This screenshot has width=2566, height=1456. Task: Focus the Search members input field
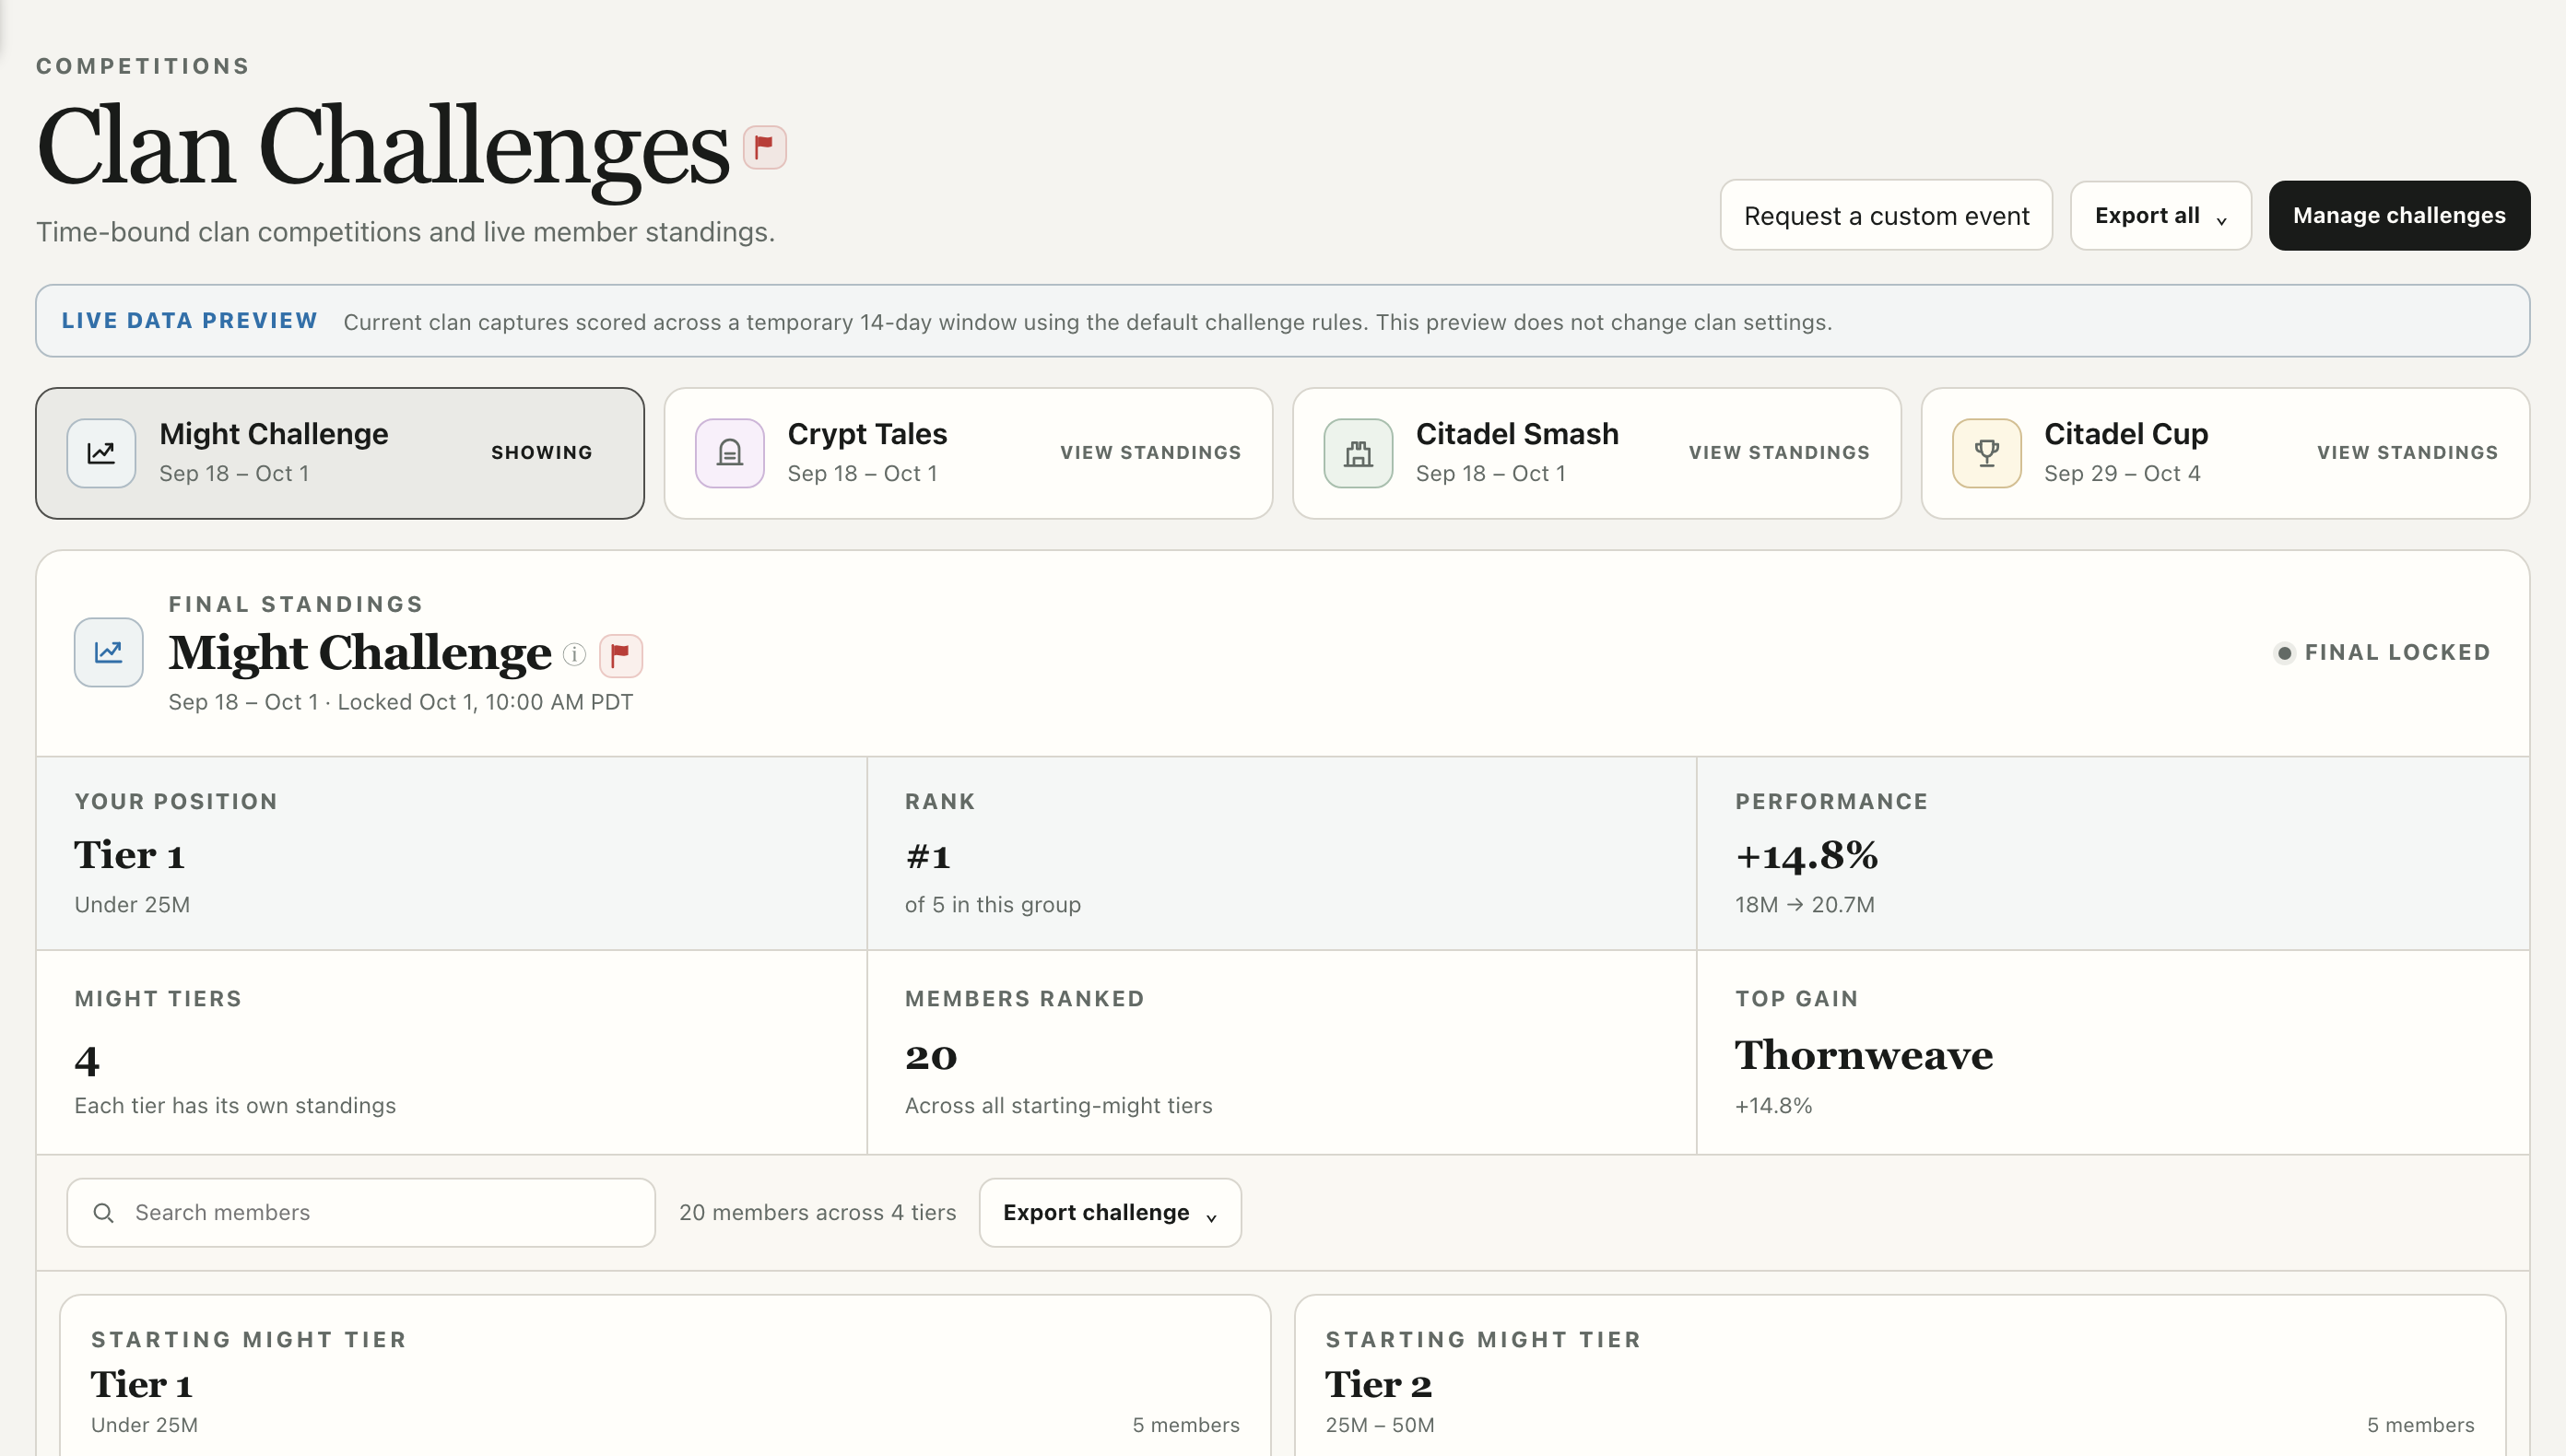[x=361, y=1213]
